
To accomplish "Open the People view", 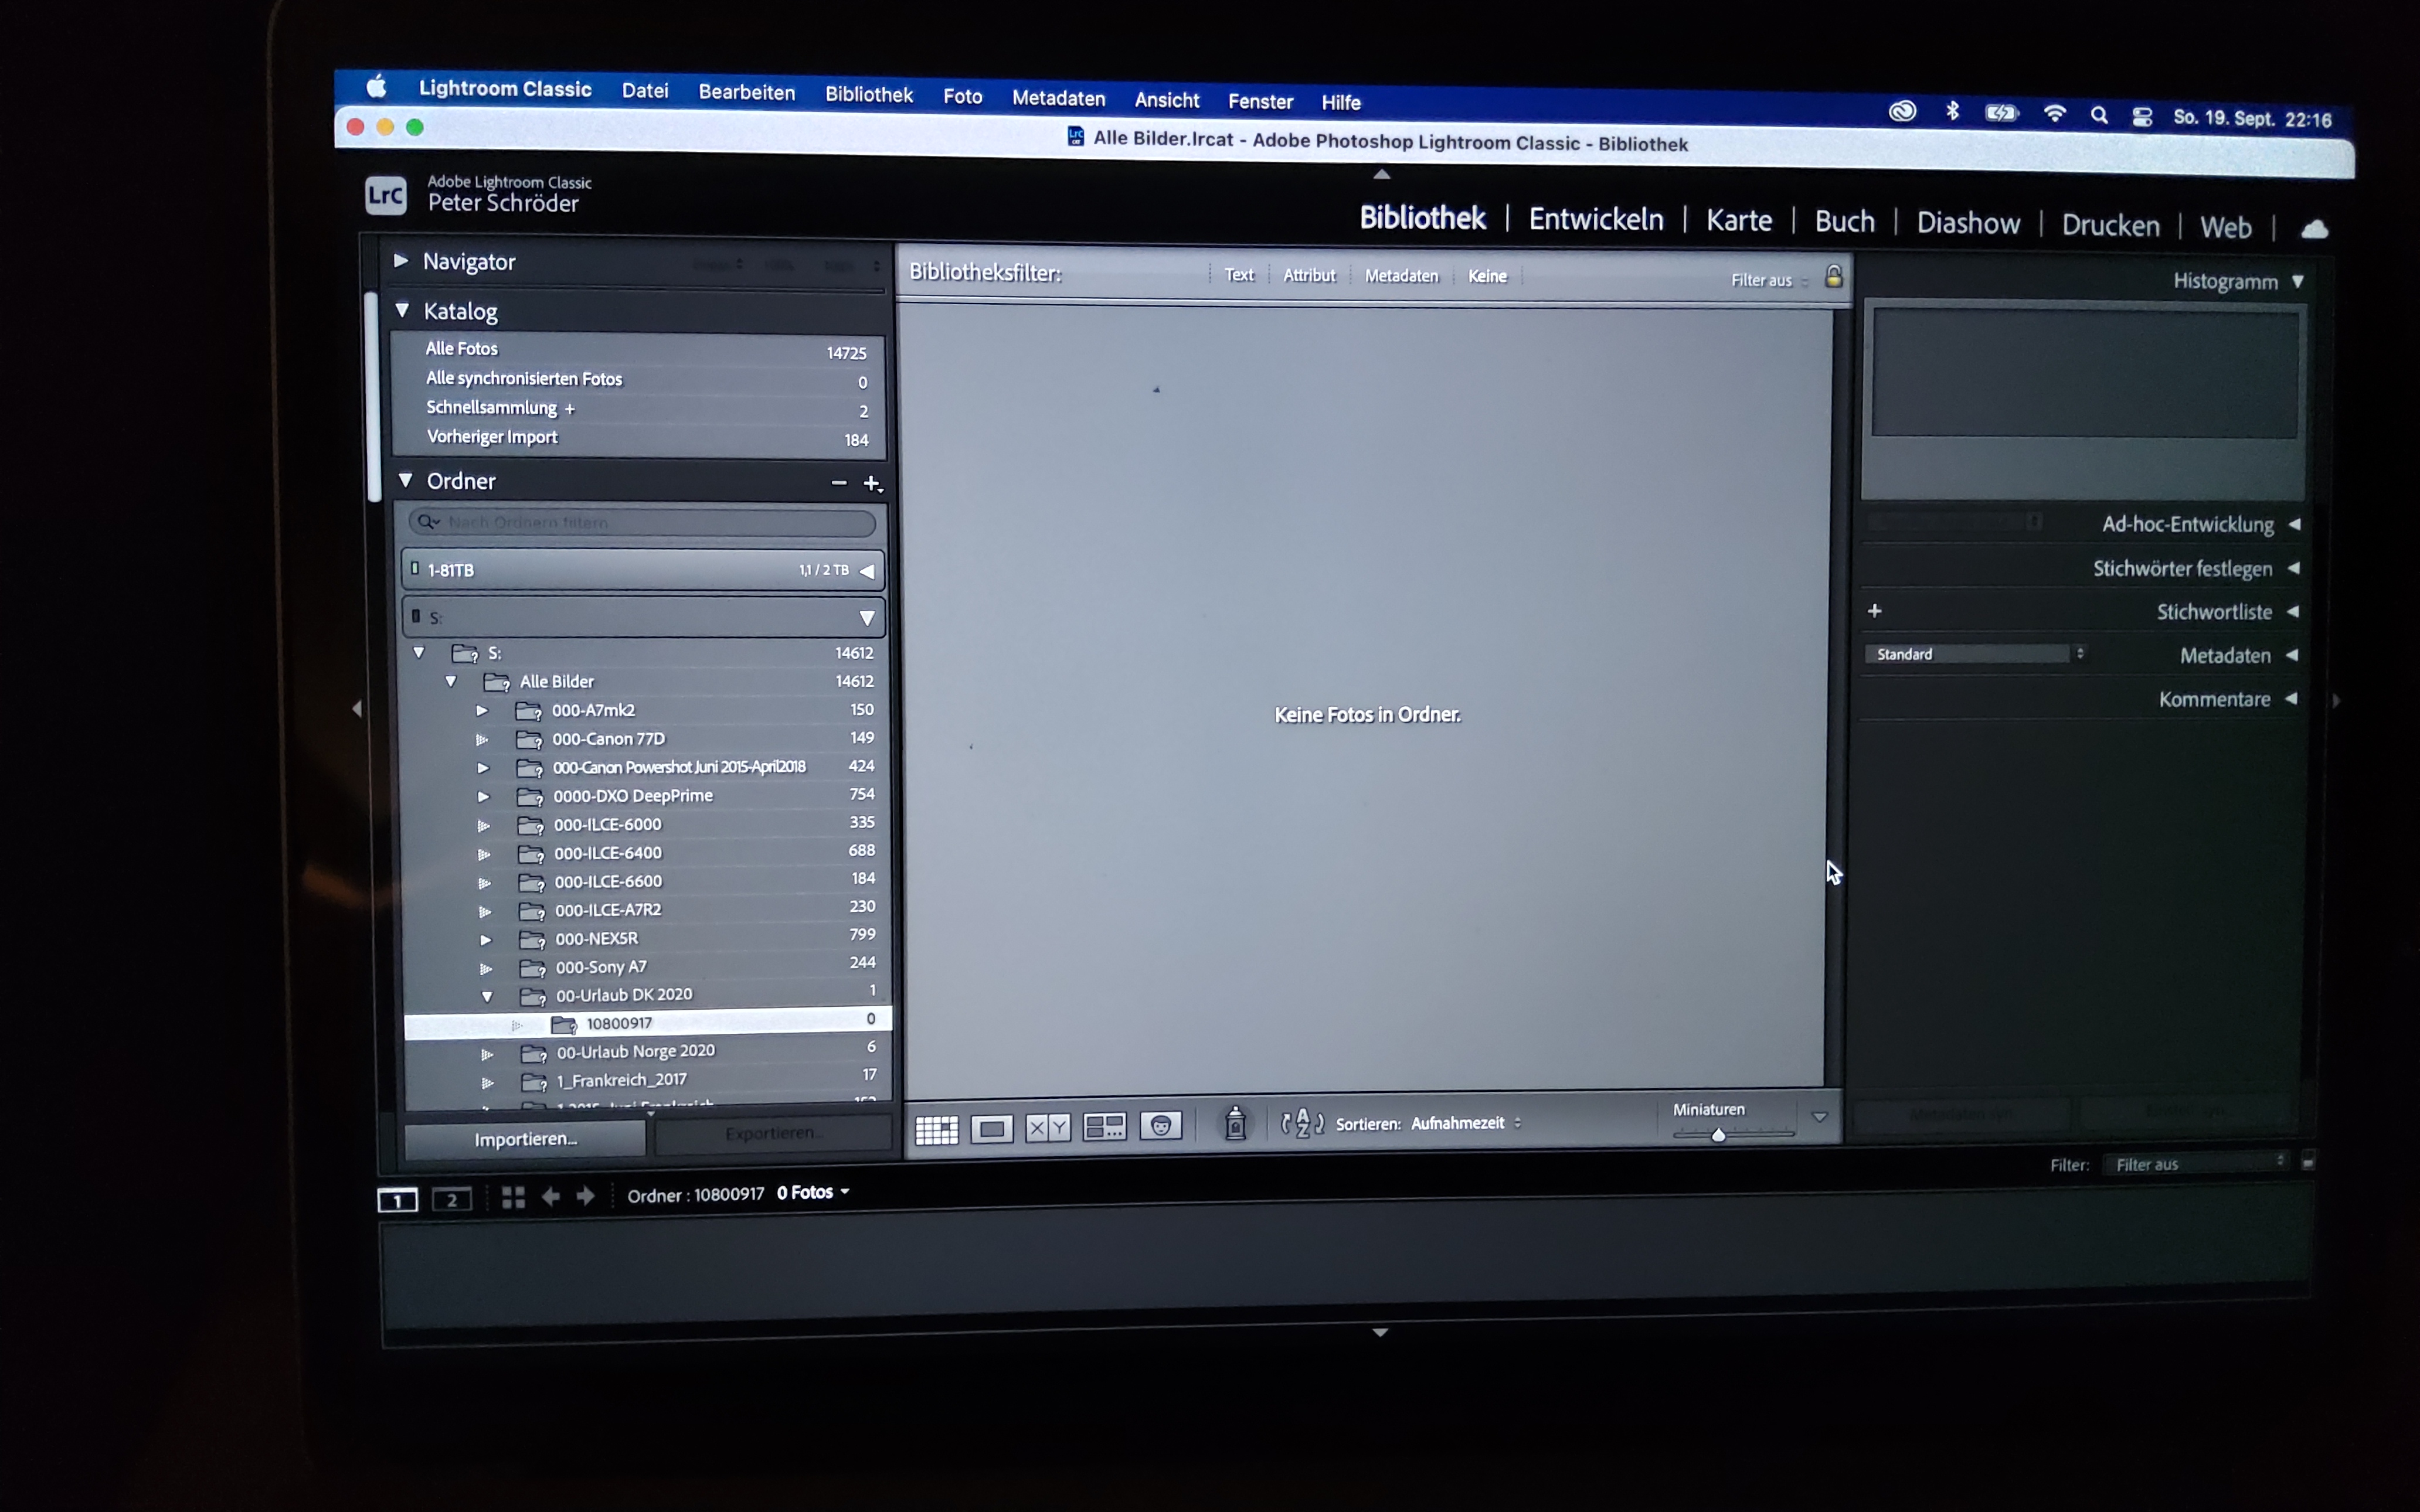I will tap(1162, 1126).
